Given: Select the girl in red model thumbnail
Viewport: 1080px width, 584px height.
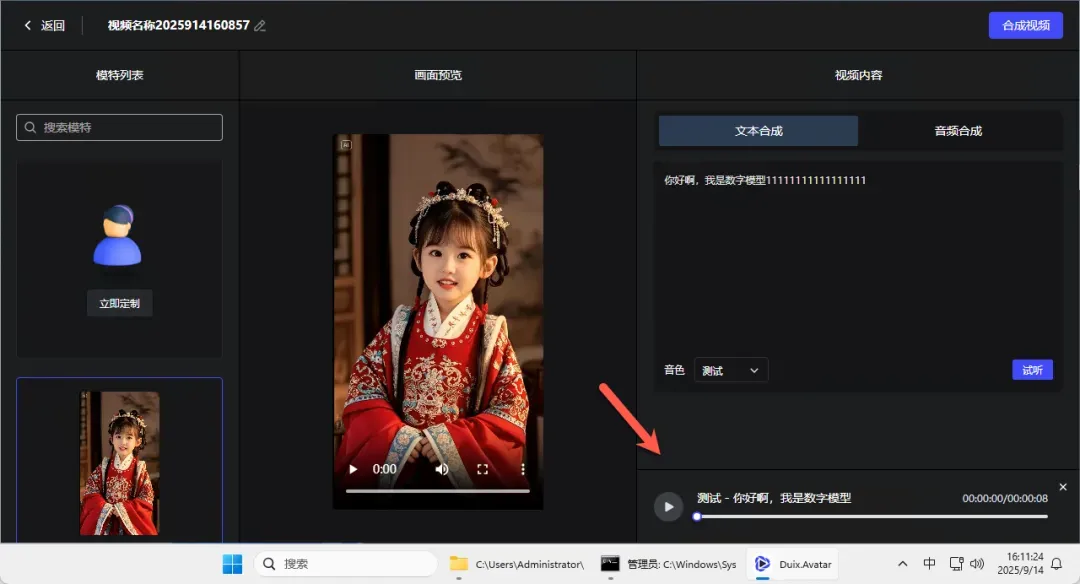Looking at the screenshot, I should coord(119,462).
